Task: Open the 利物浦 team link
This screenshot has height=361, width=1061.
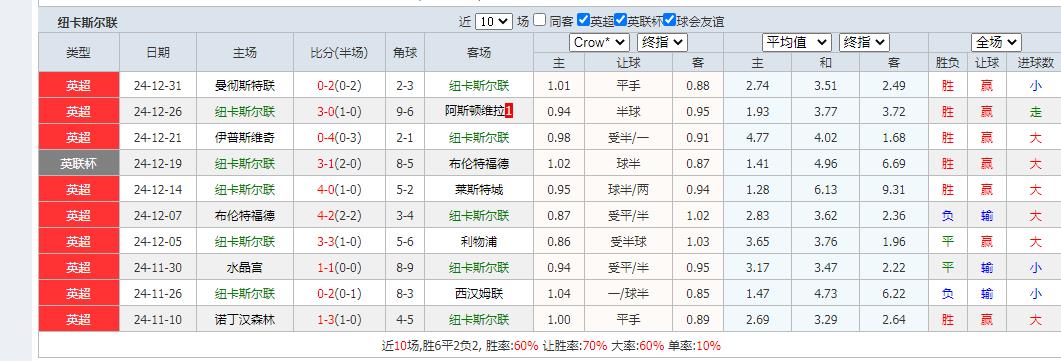Action: pos(478,242)
